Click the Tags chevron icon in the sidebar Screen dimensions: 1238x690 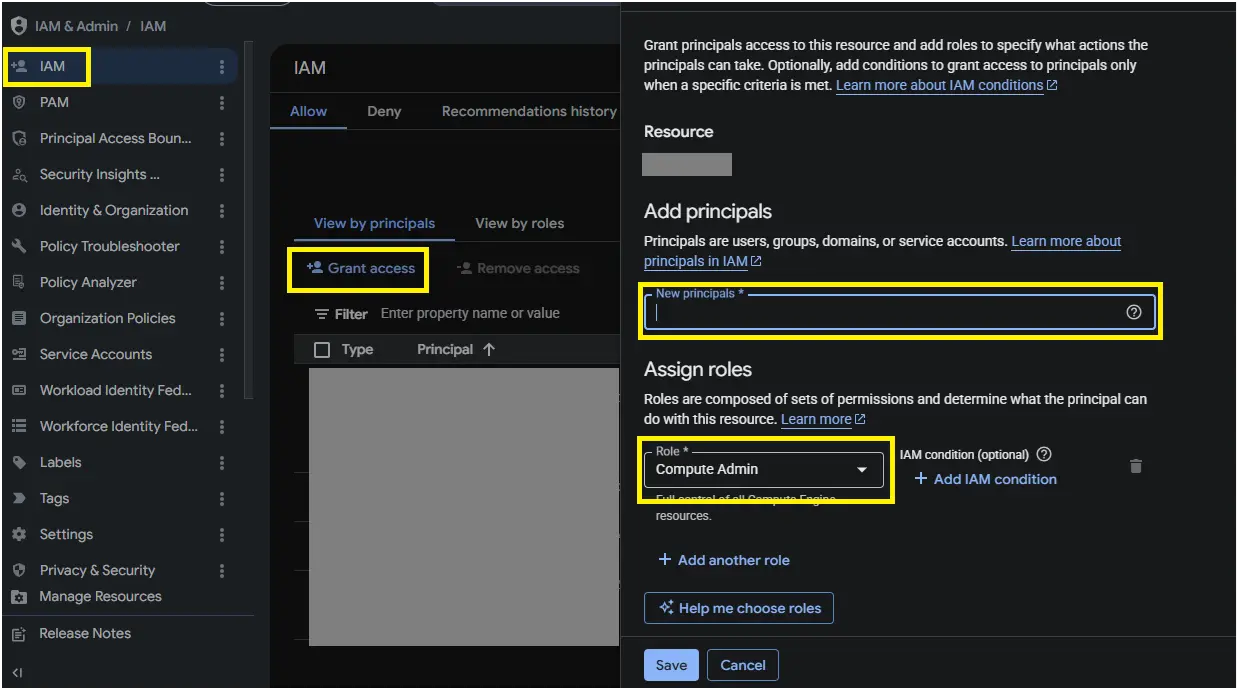coord(18,498)
